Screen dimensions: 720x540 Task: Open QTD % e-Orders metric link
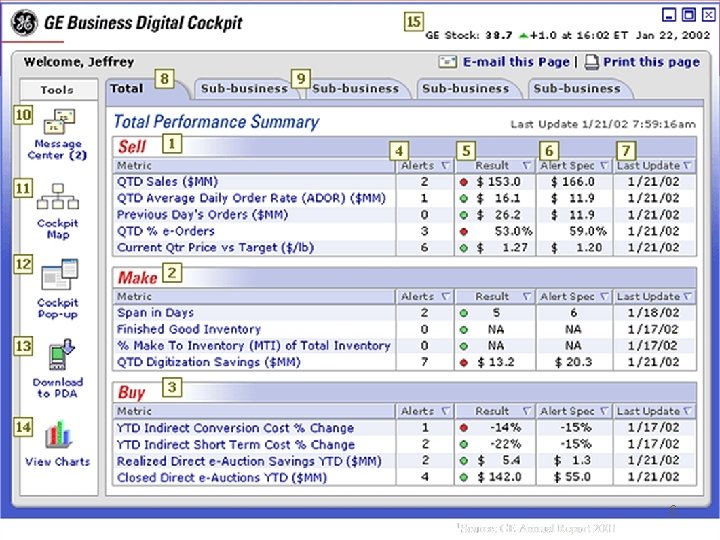[165, 231]
